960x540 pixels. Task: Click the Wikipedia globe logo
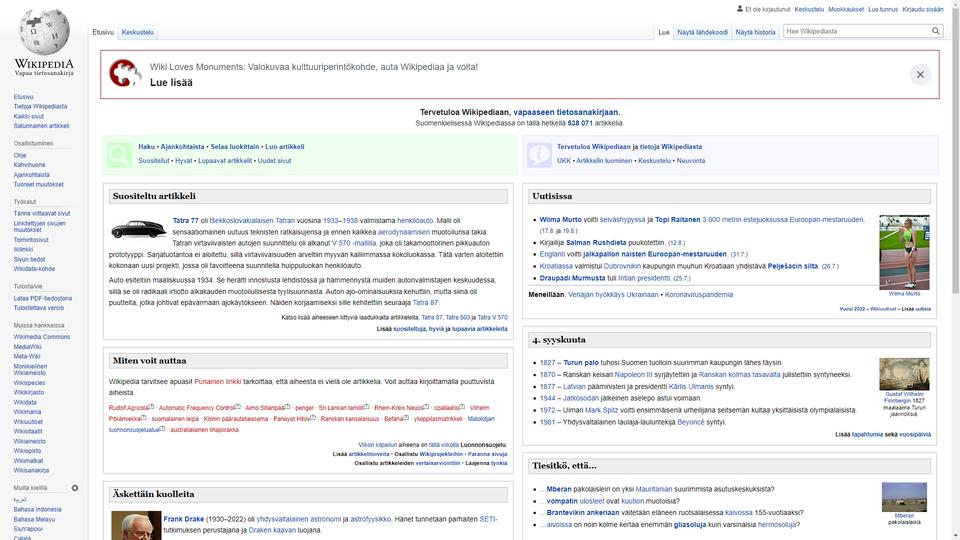[x=44, y=32]
